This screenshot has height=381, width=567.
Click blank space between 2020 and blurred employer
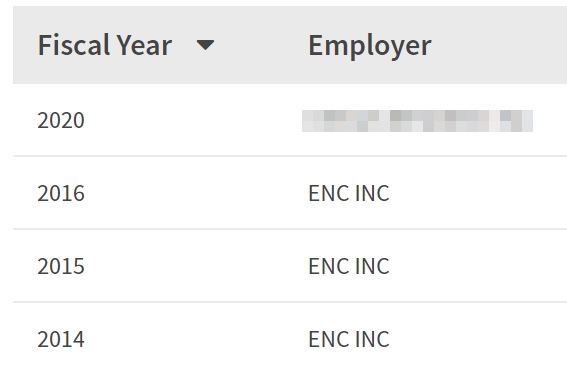coord(193,120)
